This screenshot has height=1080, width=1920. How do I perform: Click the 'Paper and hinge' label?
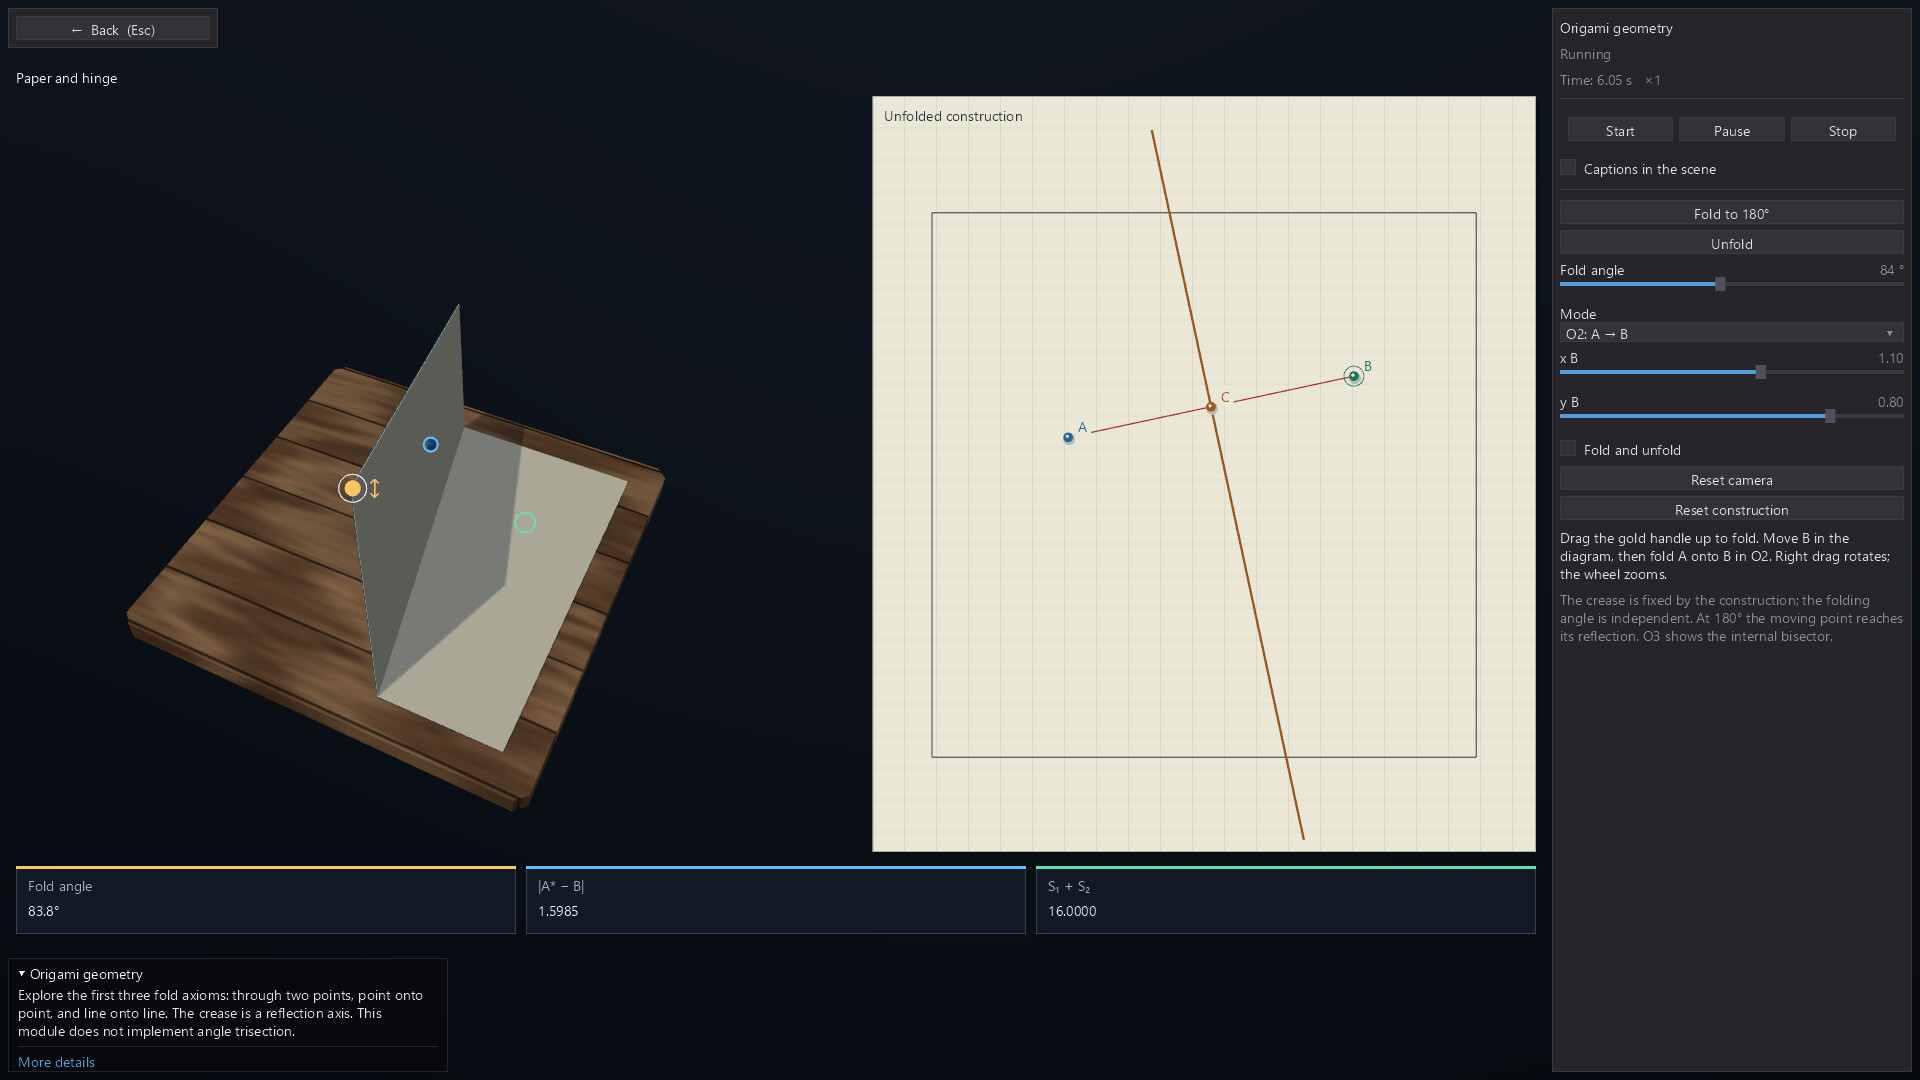pyautogui.click(x=66, y=78)
